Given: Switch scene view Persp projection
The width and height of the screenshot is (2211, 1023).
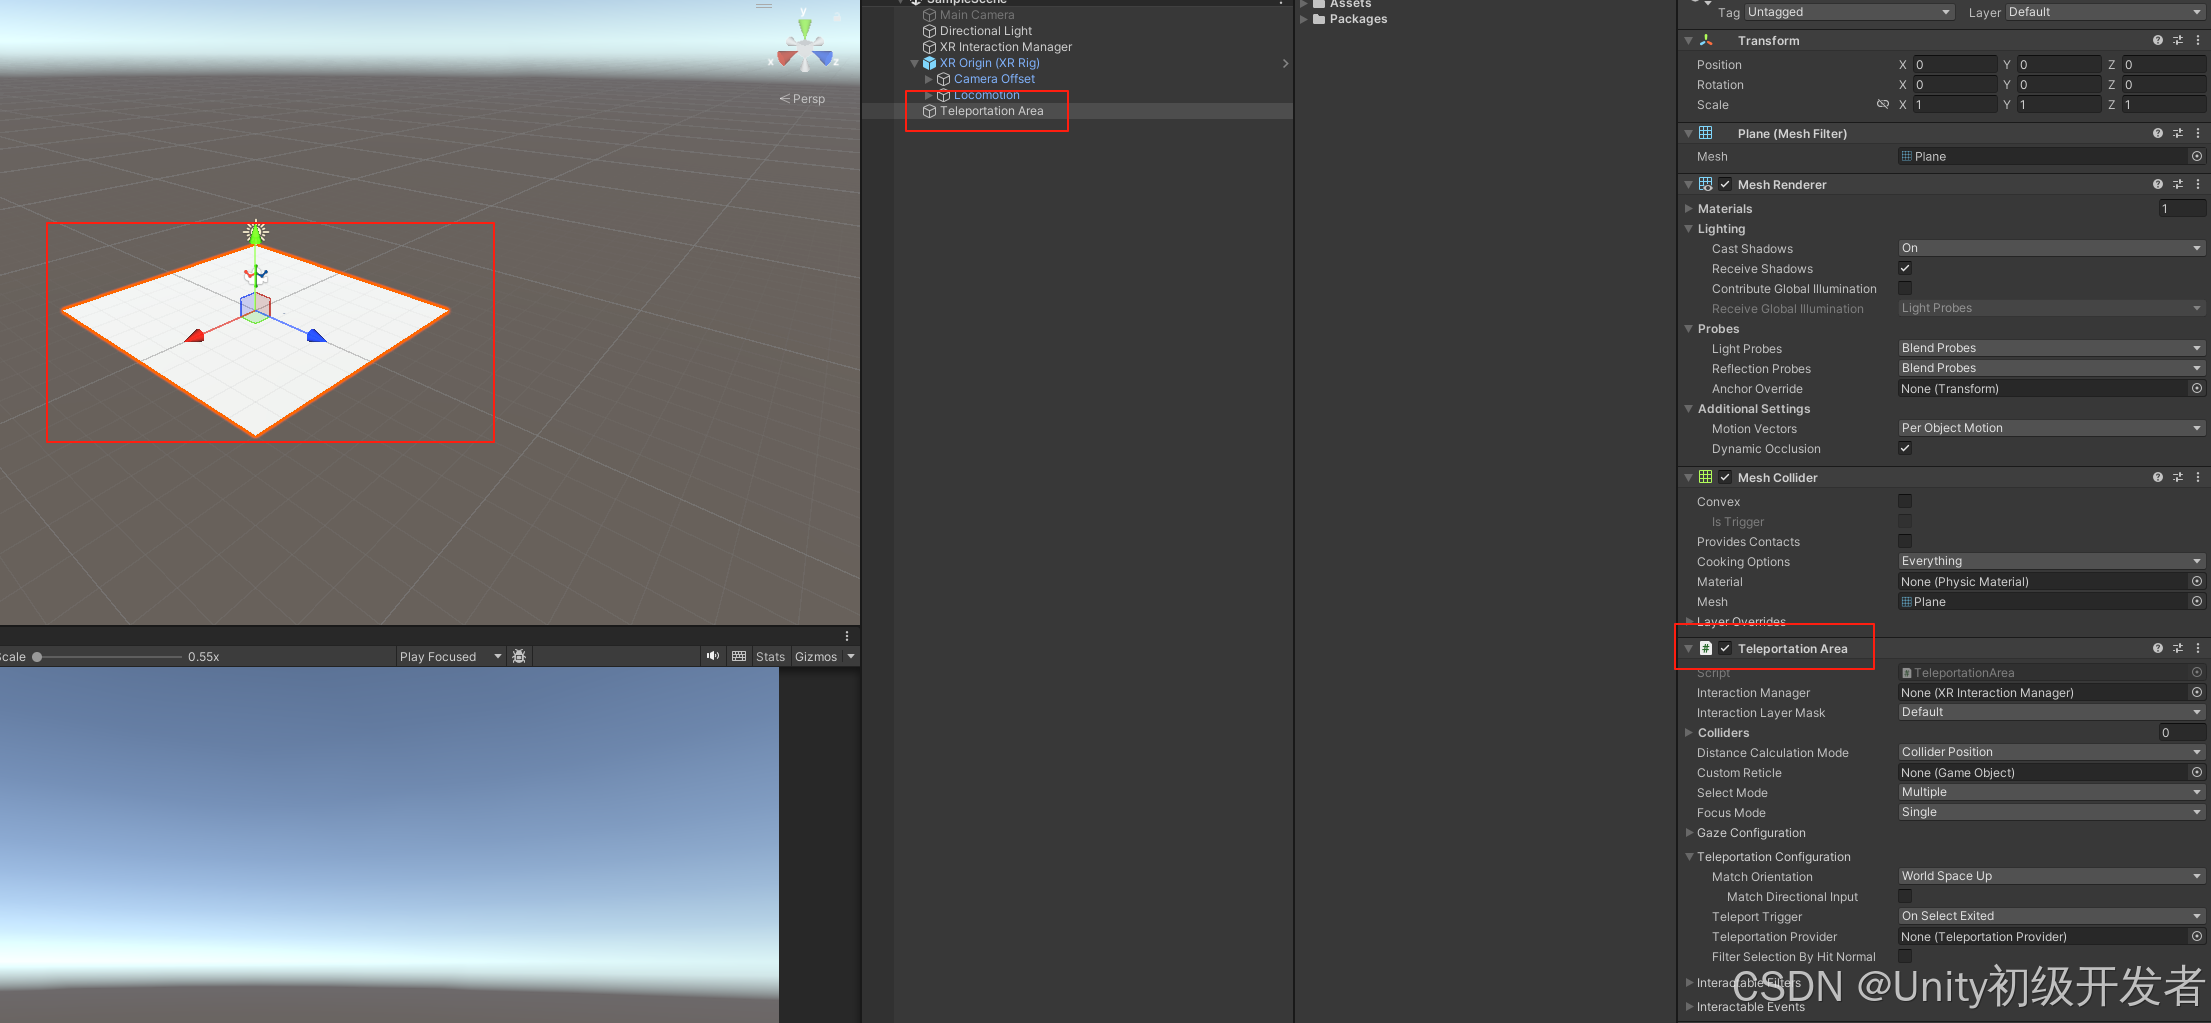Looking at the screenshot, I should pos(803,99).
